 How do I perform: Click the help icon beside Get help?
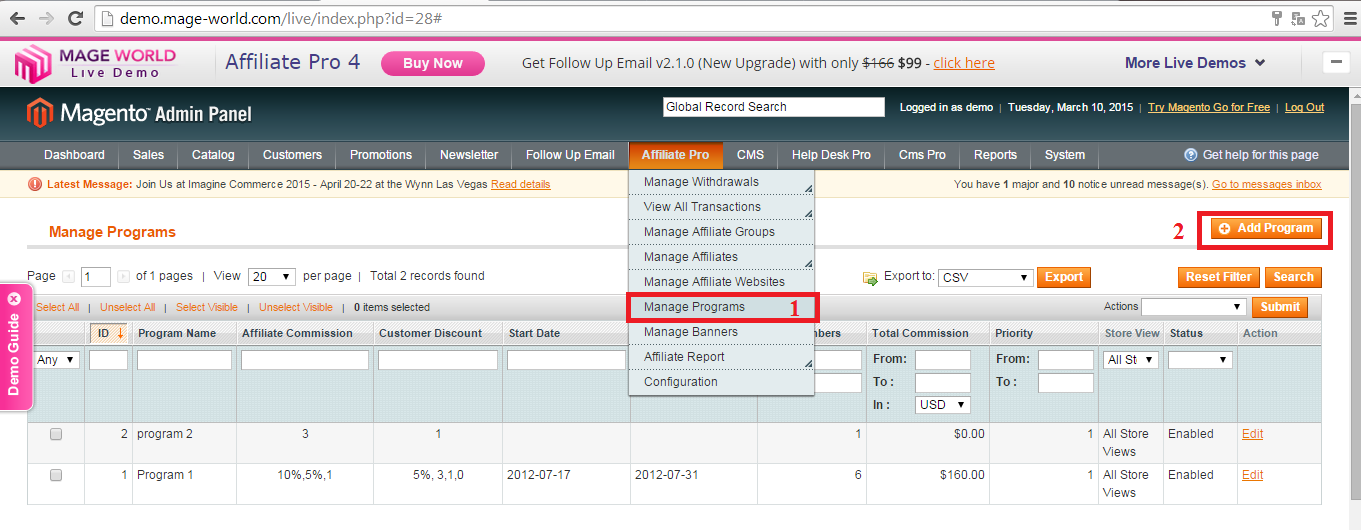point(1190,155)
